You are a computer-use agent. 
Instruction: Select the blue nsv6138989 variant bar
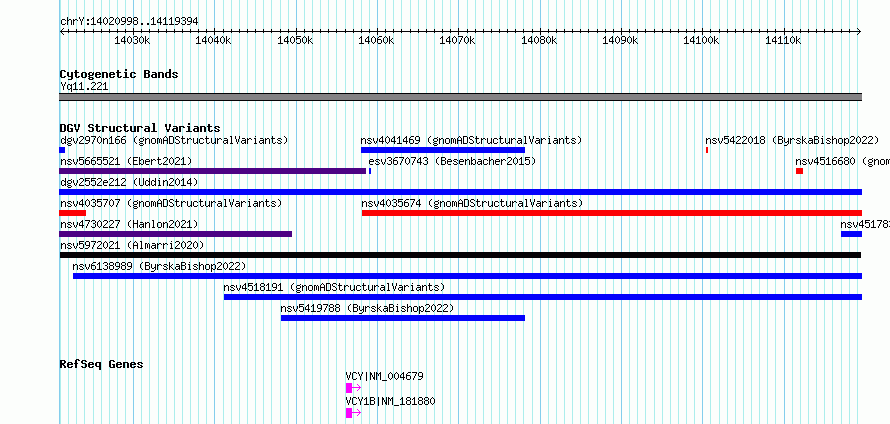click(467, 276)
